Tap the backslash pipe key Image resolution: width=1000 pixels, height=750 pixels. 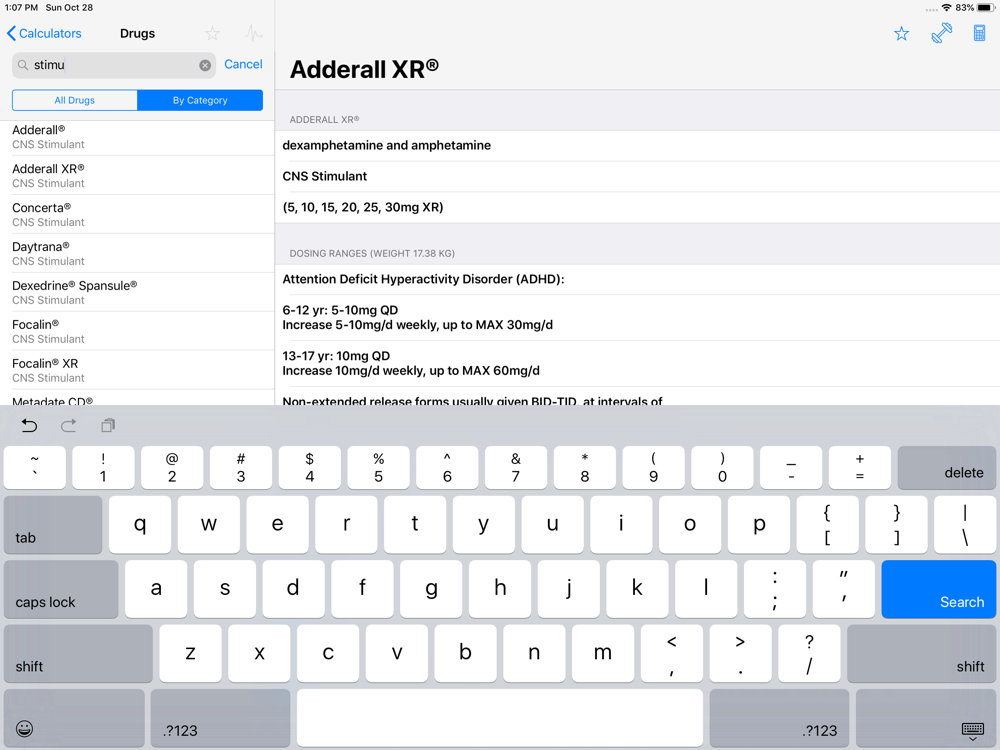click(x=965, y=525)
